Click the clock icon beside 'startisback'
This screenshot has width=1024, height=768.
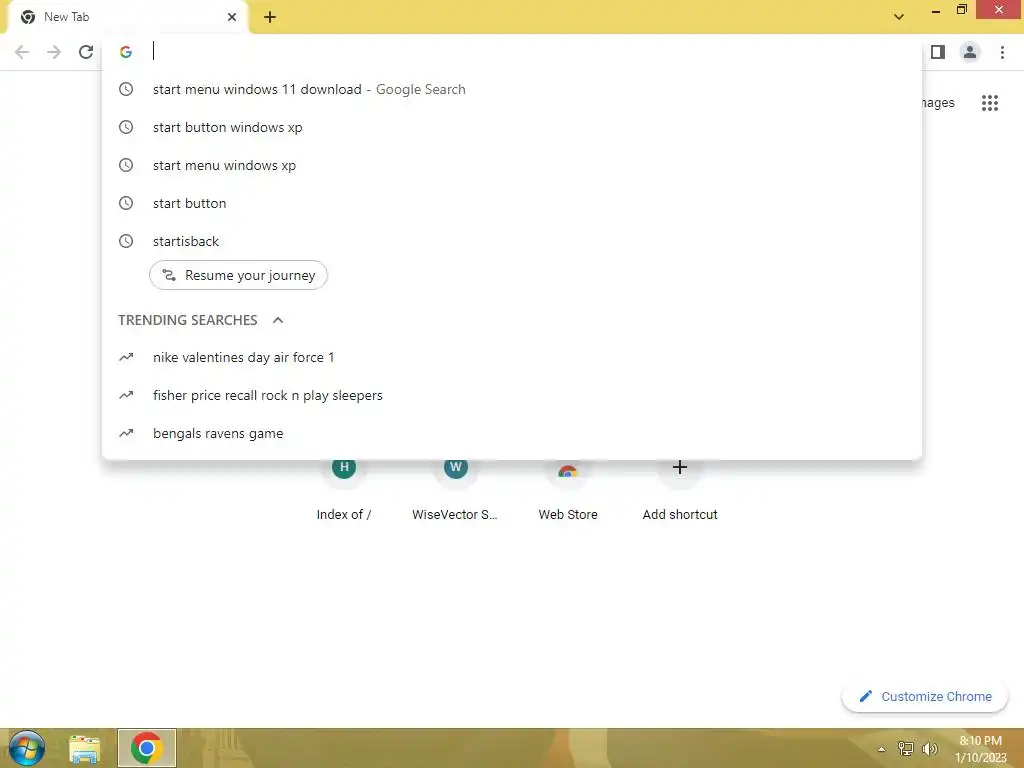click(x=126, y=241)
